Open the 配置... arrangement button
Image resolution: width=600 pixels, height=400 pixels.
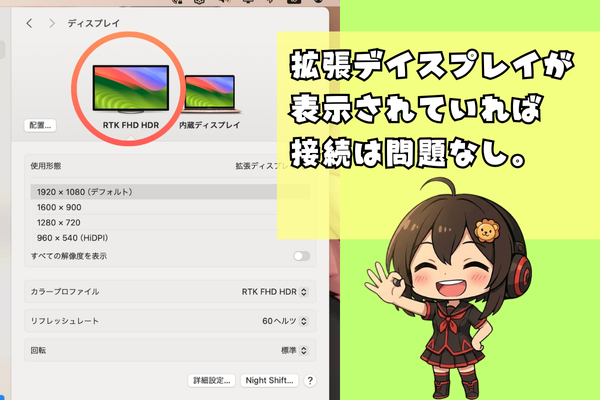[40, 125]
